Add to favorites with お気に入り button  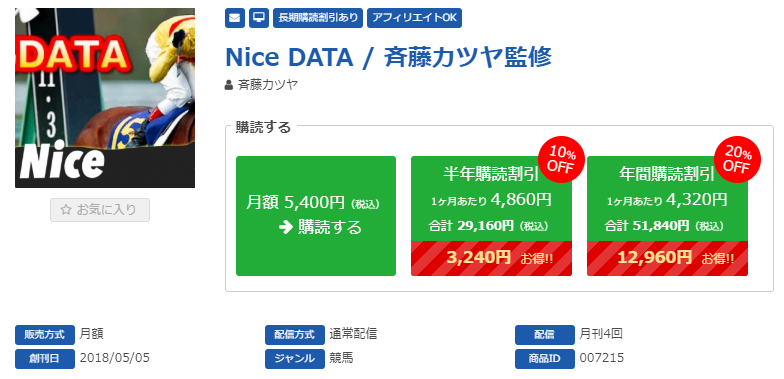click(100, 210)
